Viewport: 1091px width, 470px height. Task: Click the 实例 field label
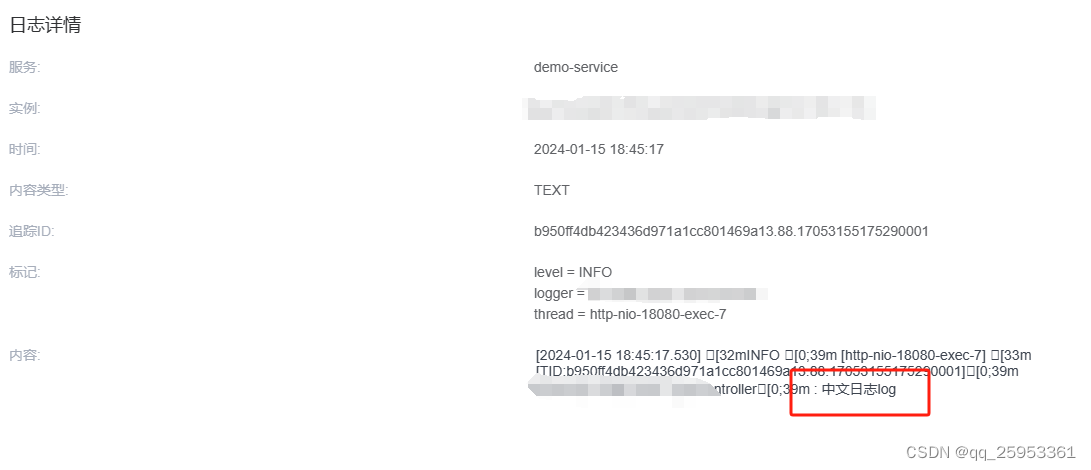[25, 108]
